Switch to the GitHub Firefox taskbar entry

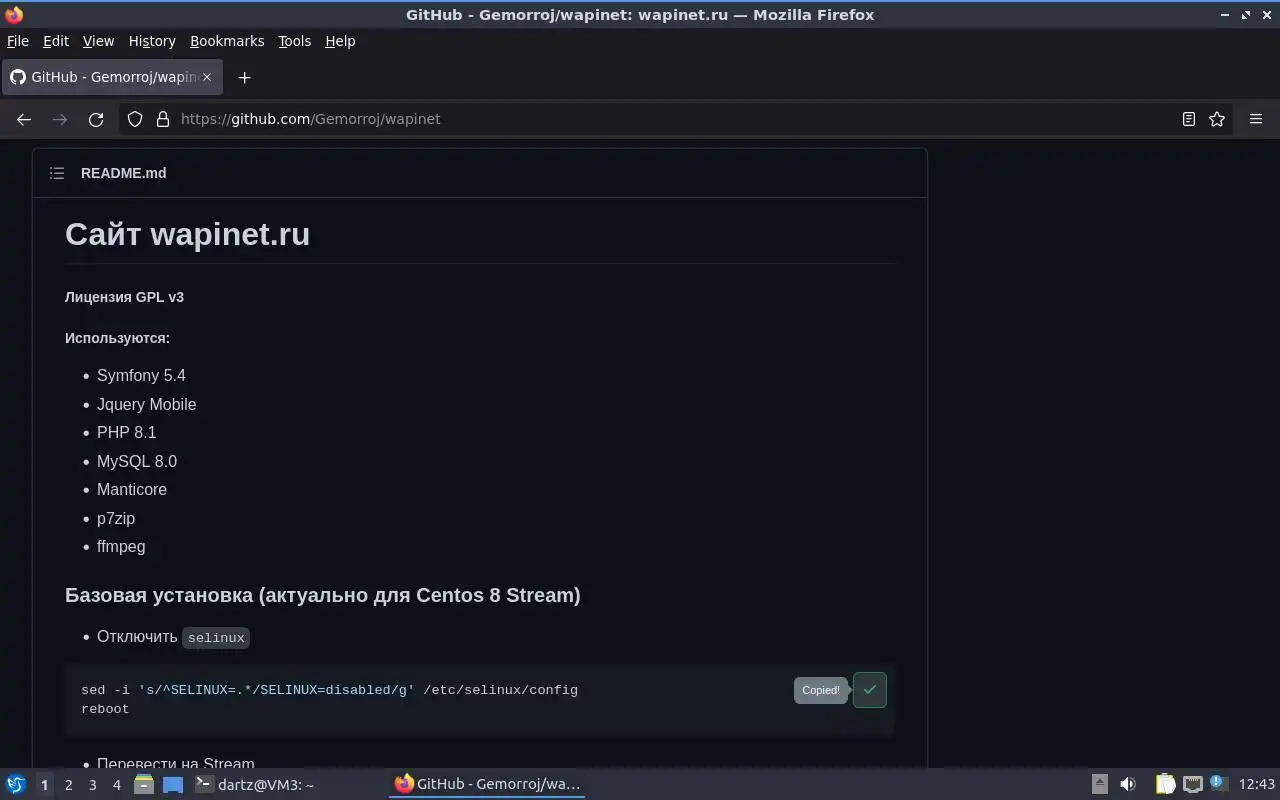point(487,784)
